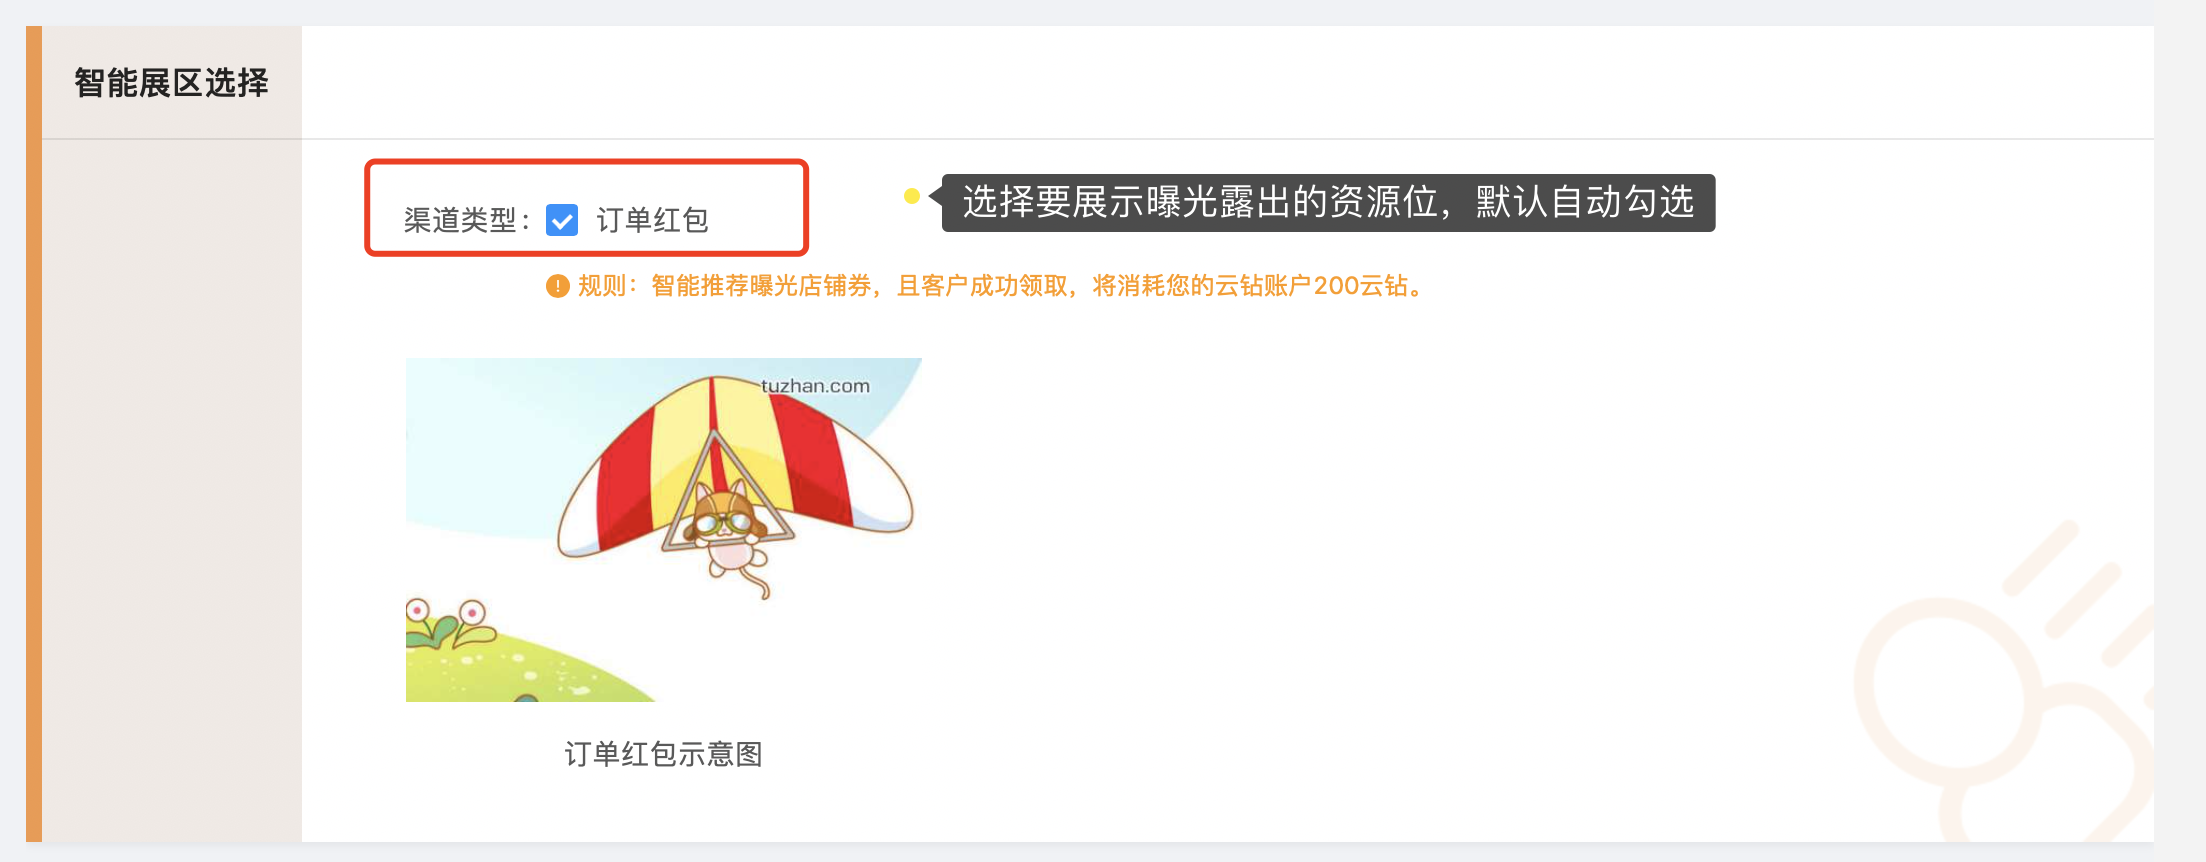The width and height of the screenshot is (2206, 862).
Task: Click the dark tooltip about 资源位
Action: pos(1329,203)
